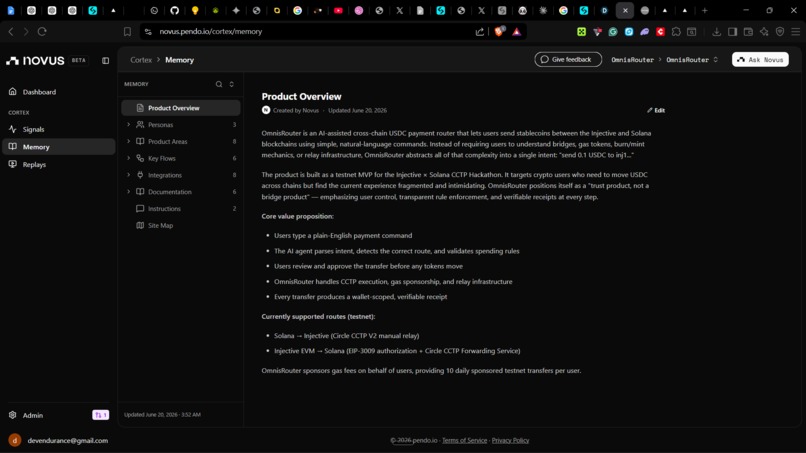Open Signals in the Cortex section
Image resolution: width=806 pixels, height=453 pixels.
(x=33, y=130)
